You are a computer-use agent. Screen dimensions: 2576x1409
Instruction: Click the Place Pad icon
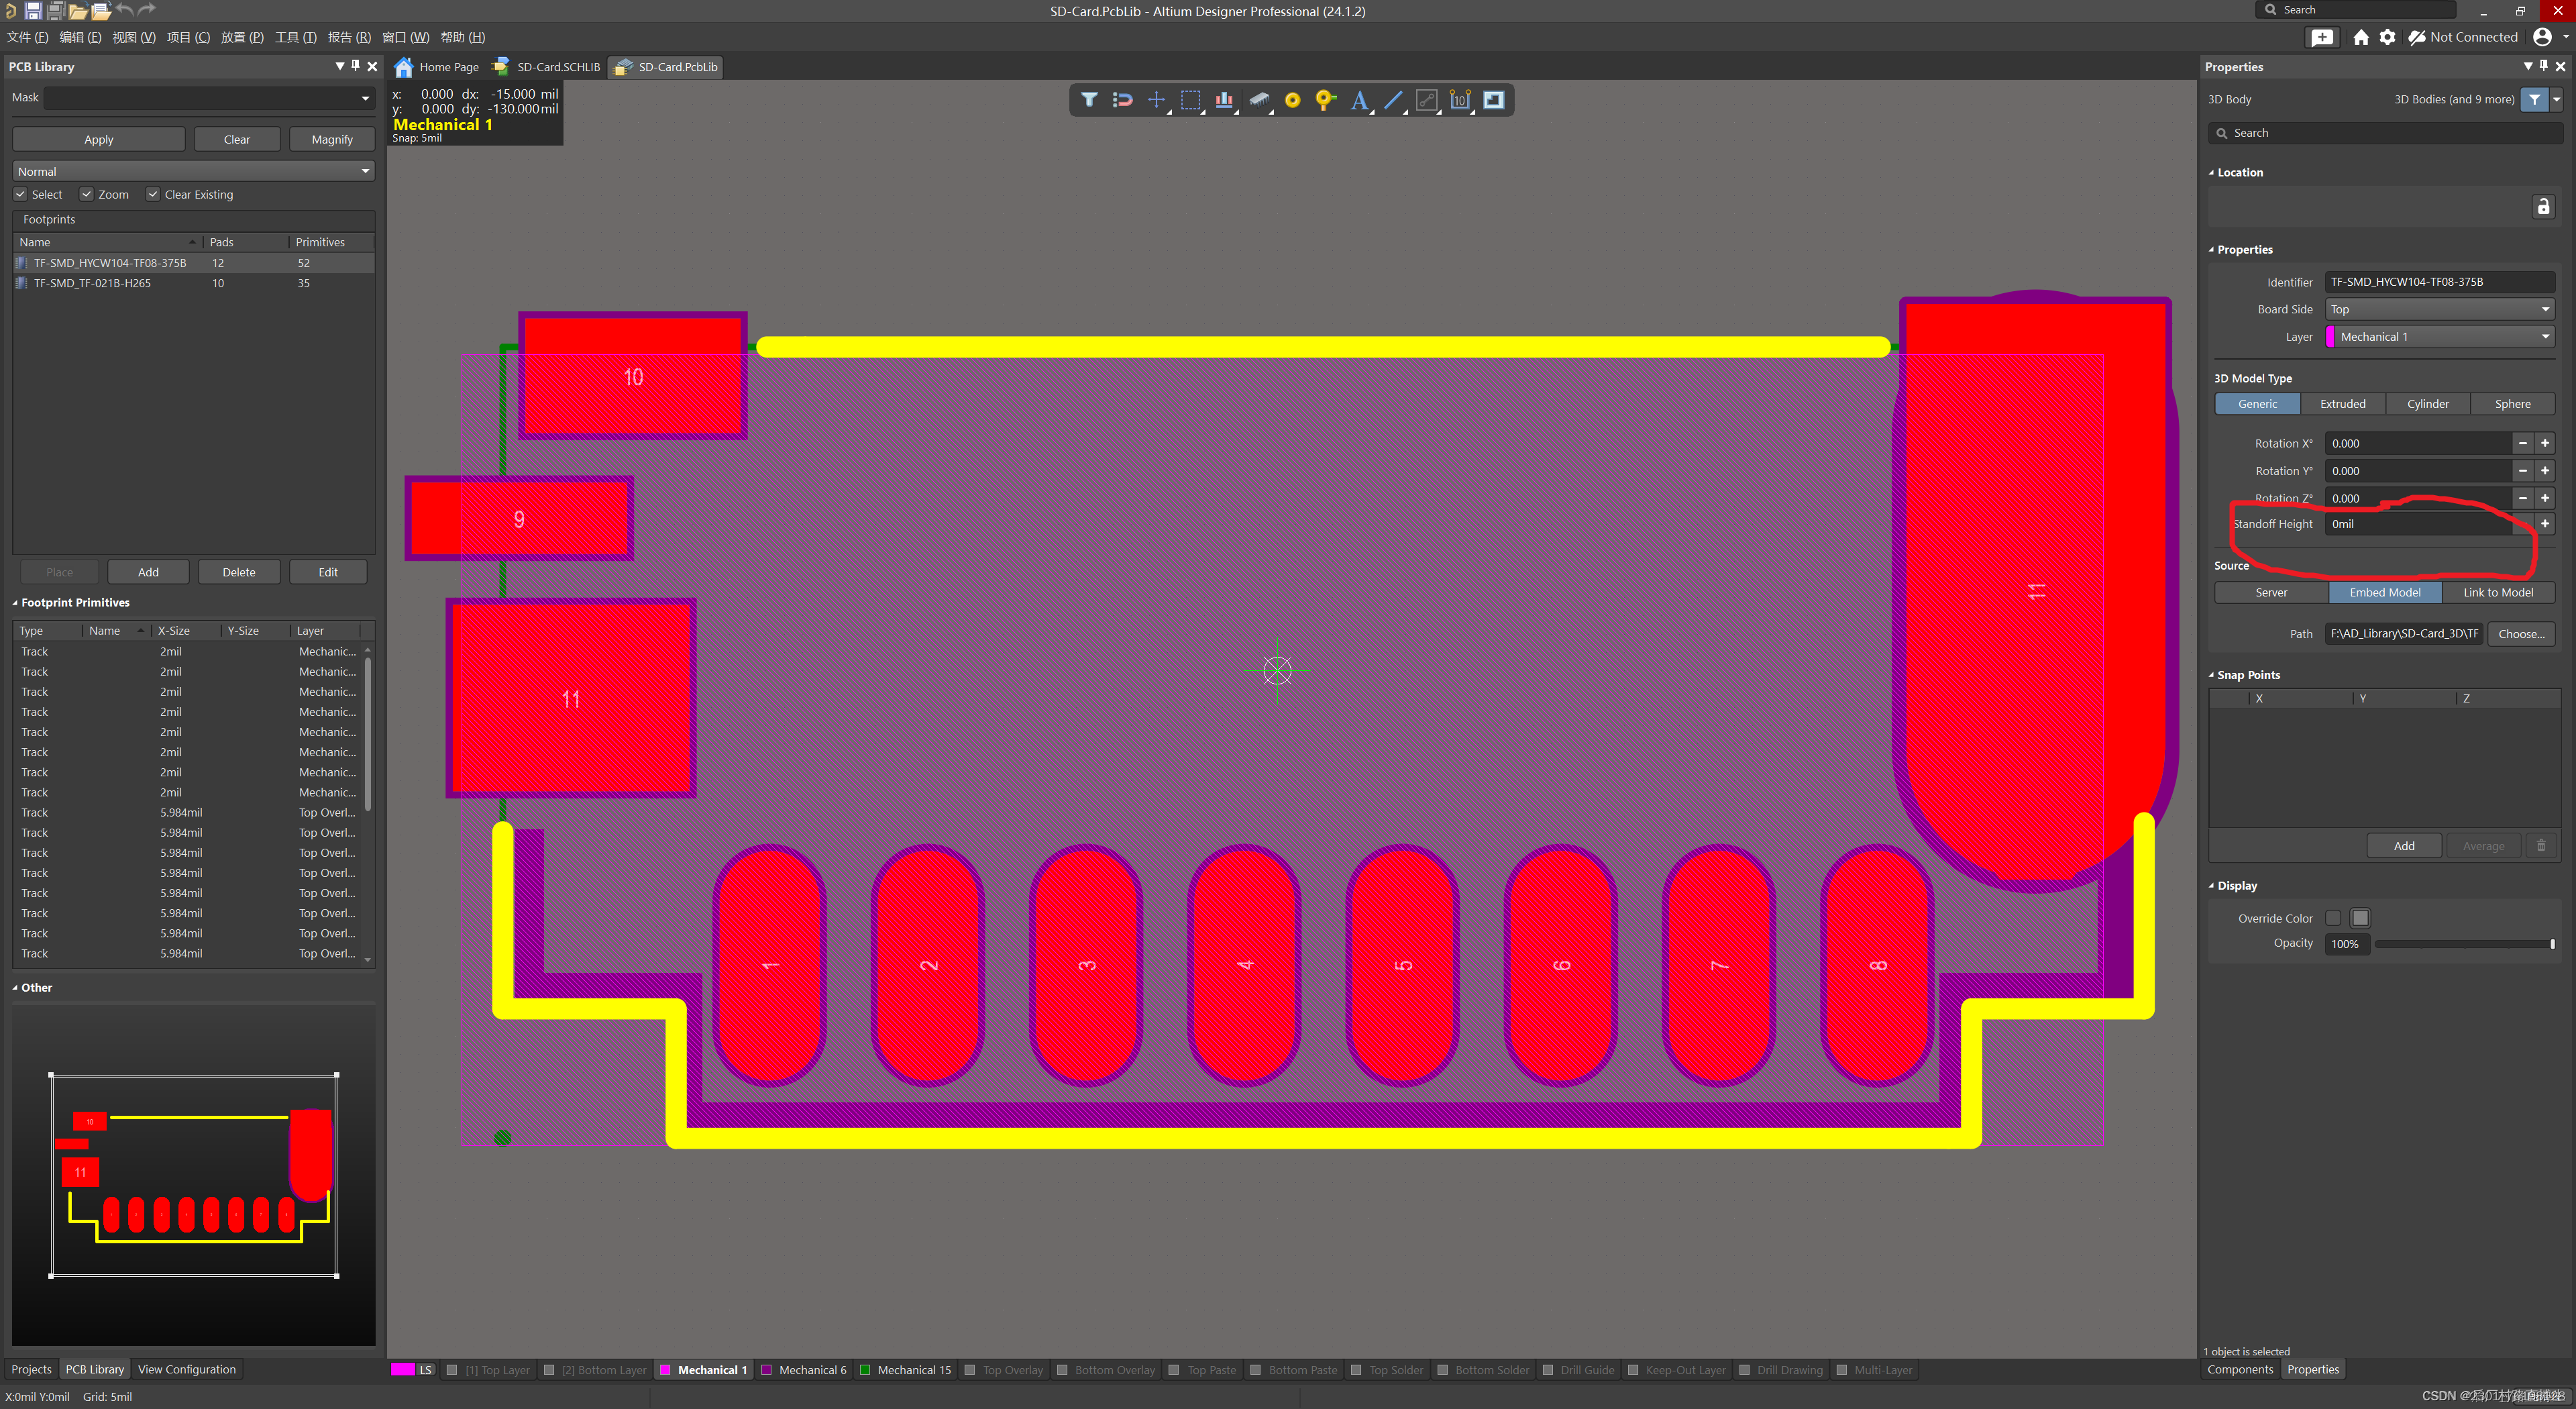(1292, 100)
